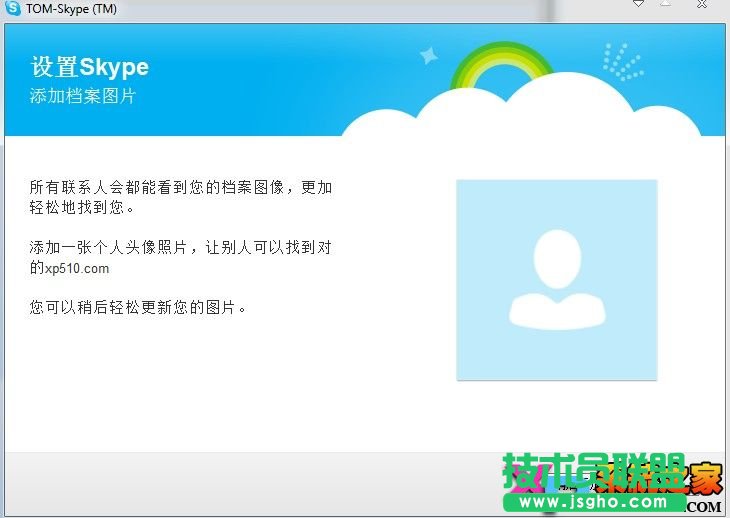
Task: Close the TOM-Skype setup window
Action: (x=703, y=4)
